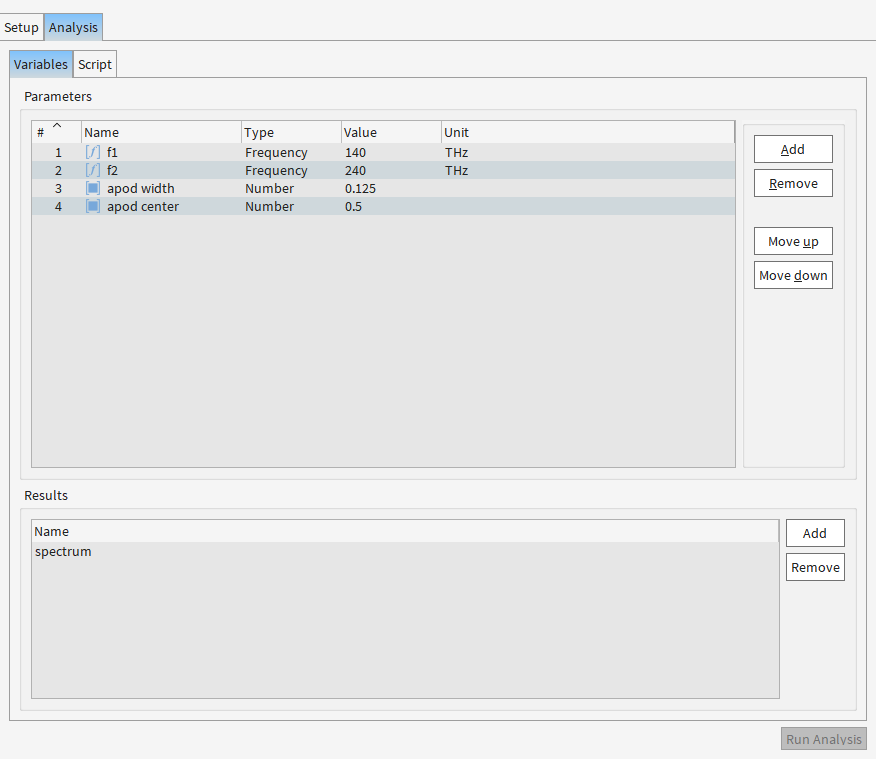Click the Frequency type cell for f2

(276, 170)
